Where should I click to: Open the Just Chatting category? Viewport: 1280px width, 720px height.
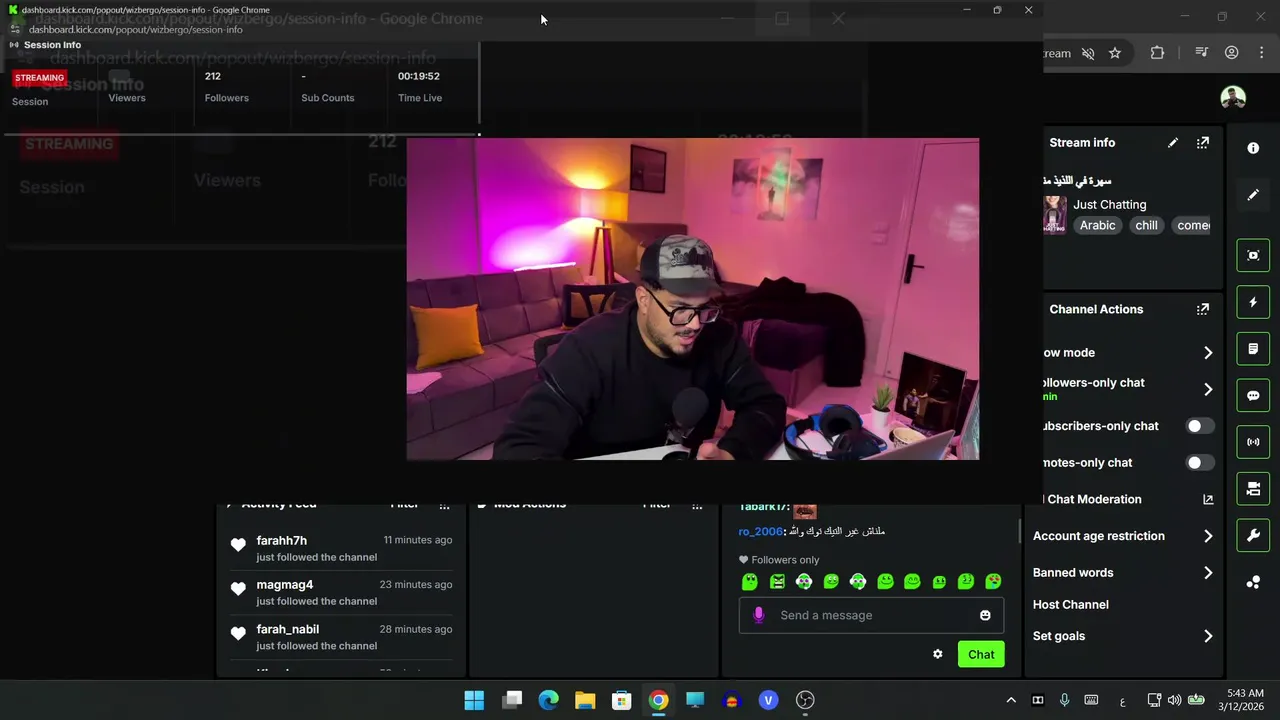click(x=1110, y=204)
